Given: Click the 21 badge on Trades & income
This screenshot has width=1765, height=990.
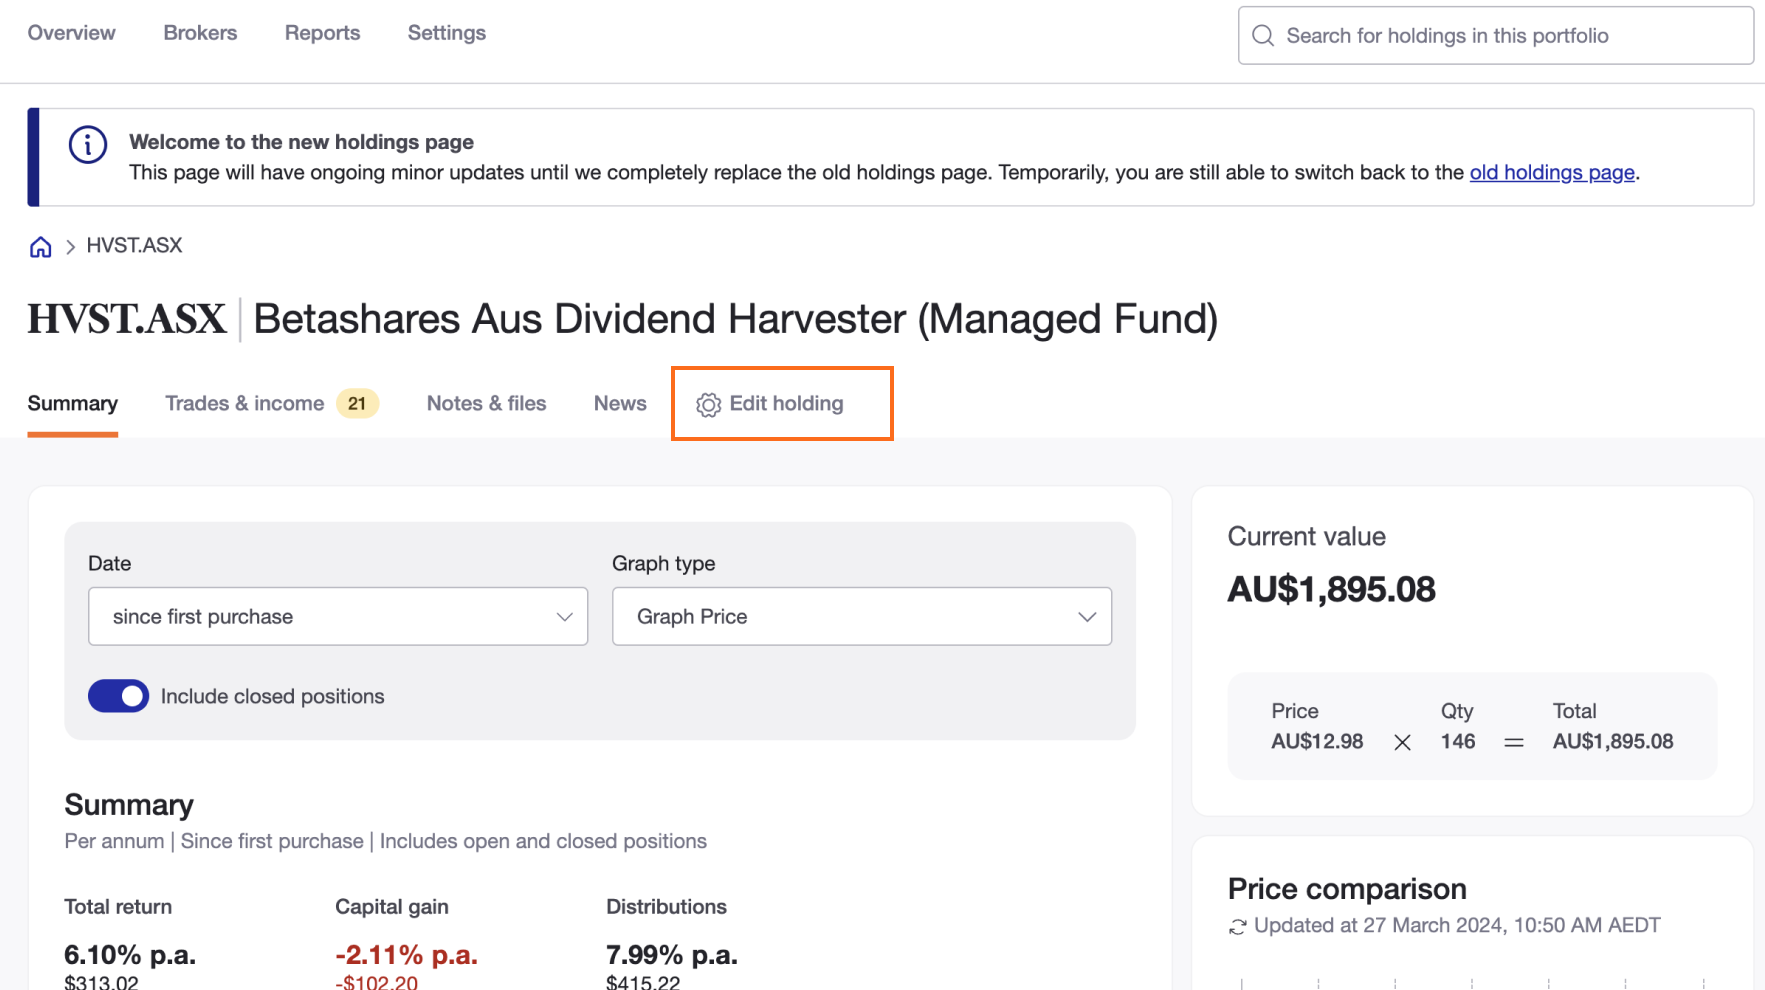Looking at the screenshot, I should 357,404.
